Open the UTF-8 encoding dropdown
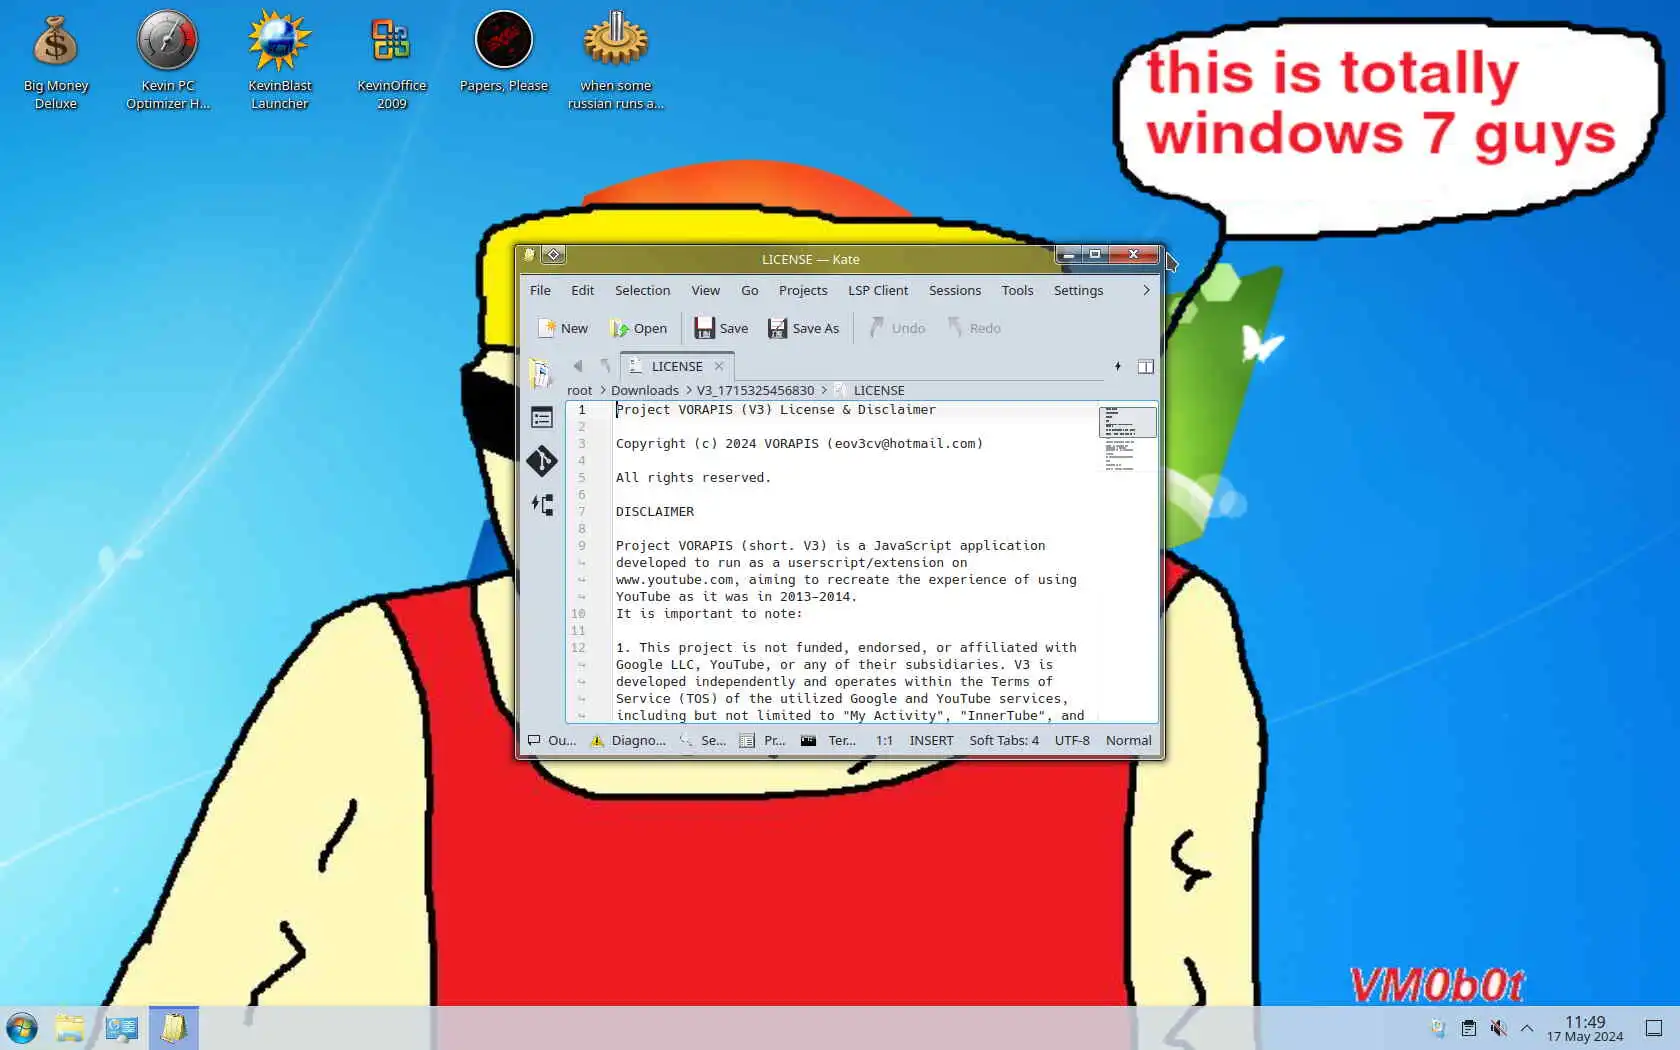 pos(1072,740)
